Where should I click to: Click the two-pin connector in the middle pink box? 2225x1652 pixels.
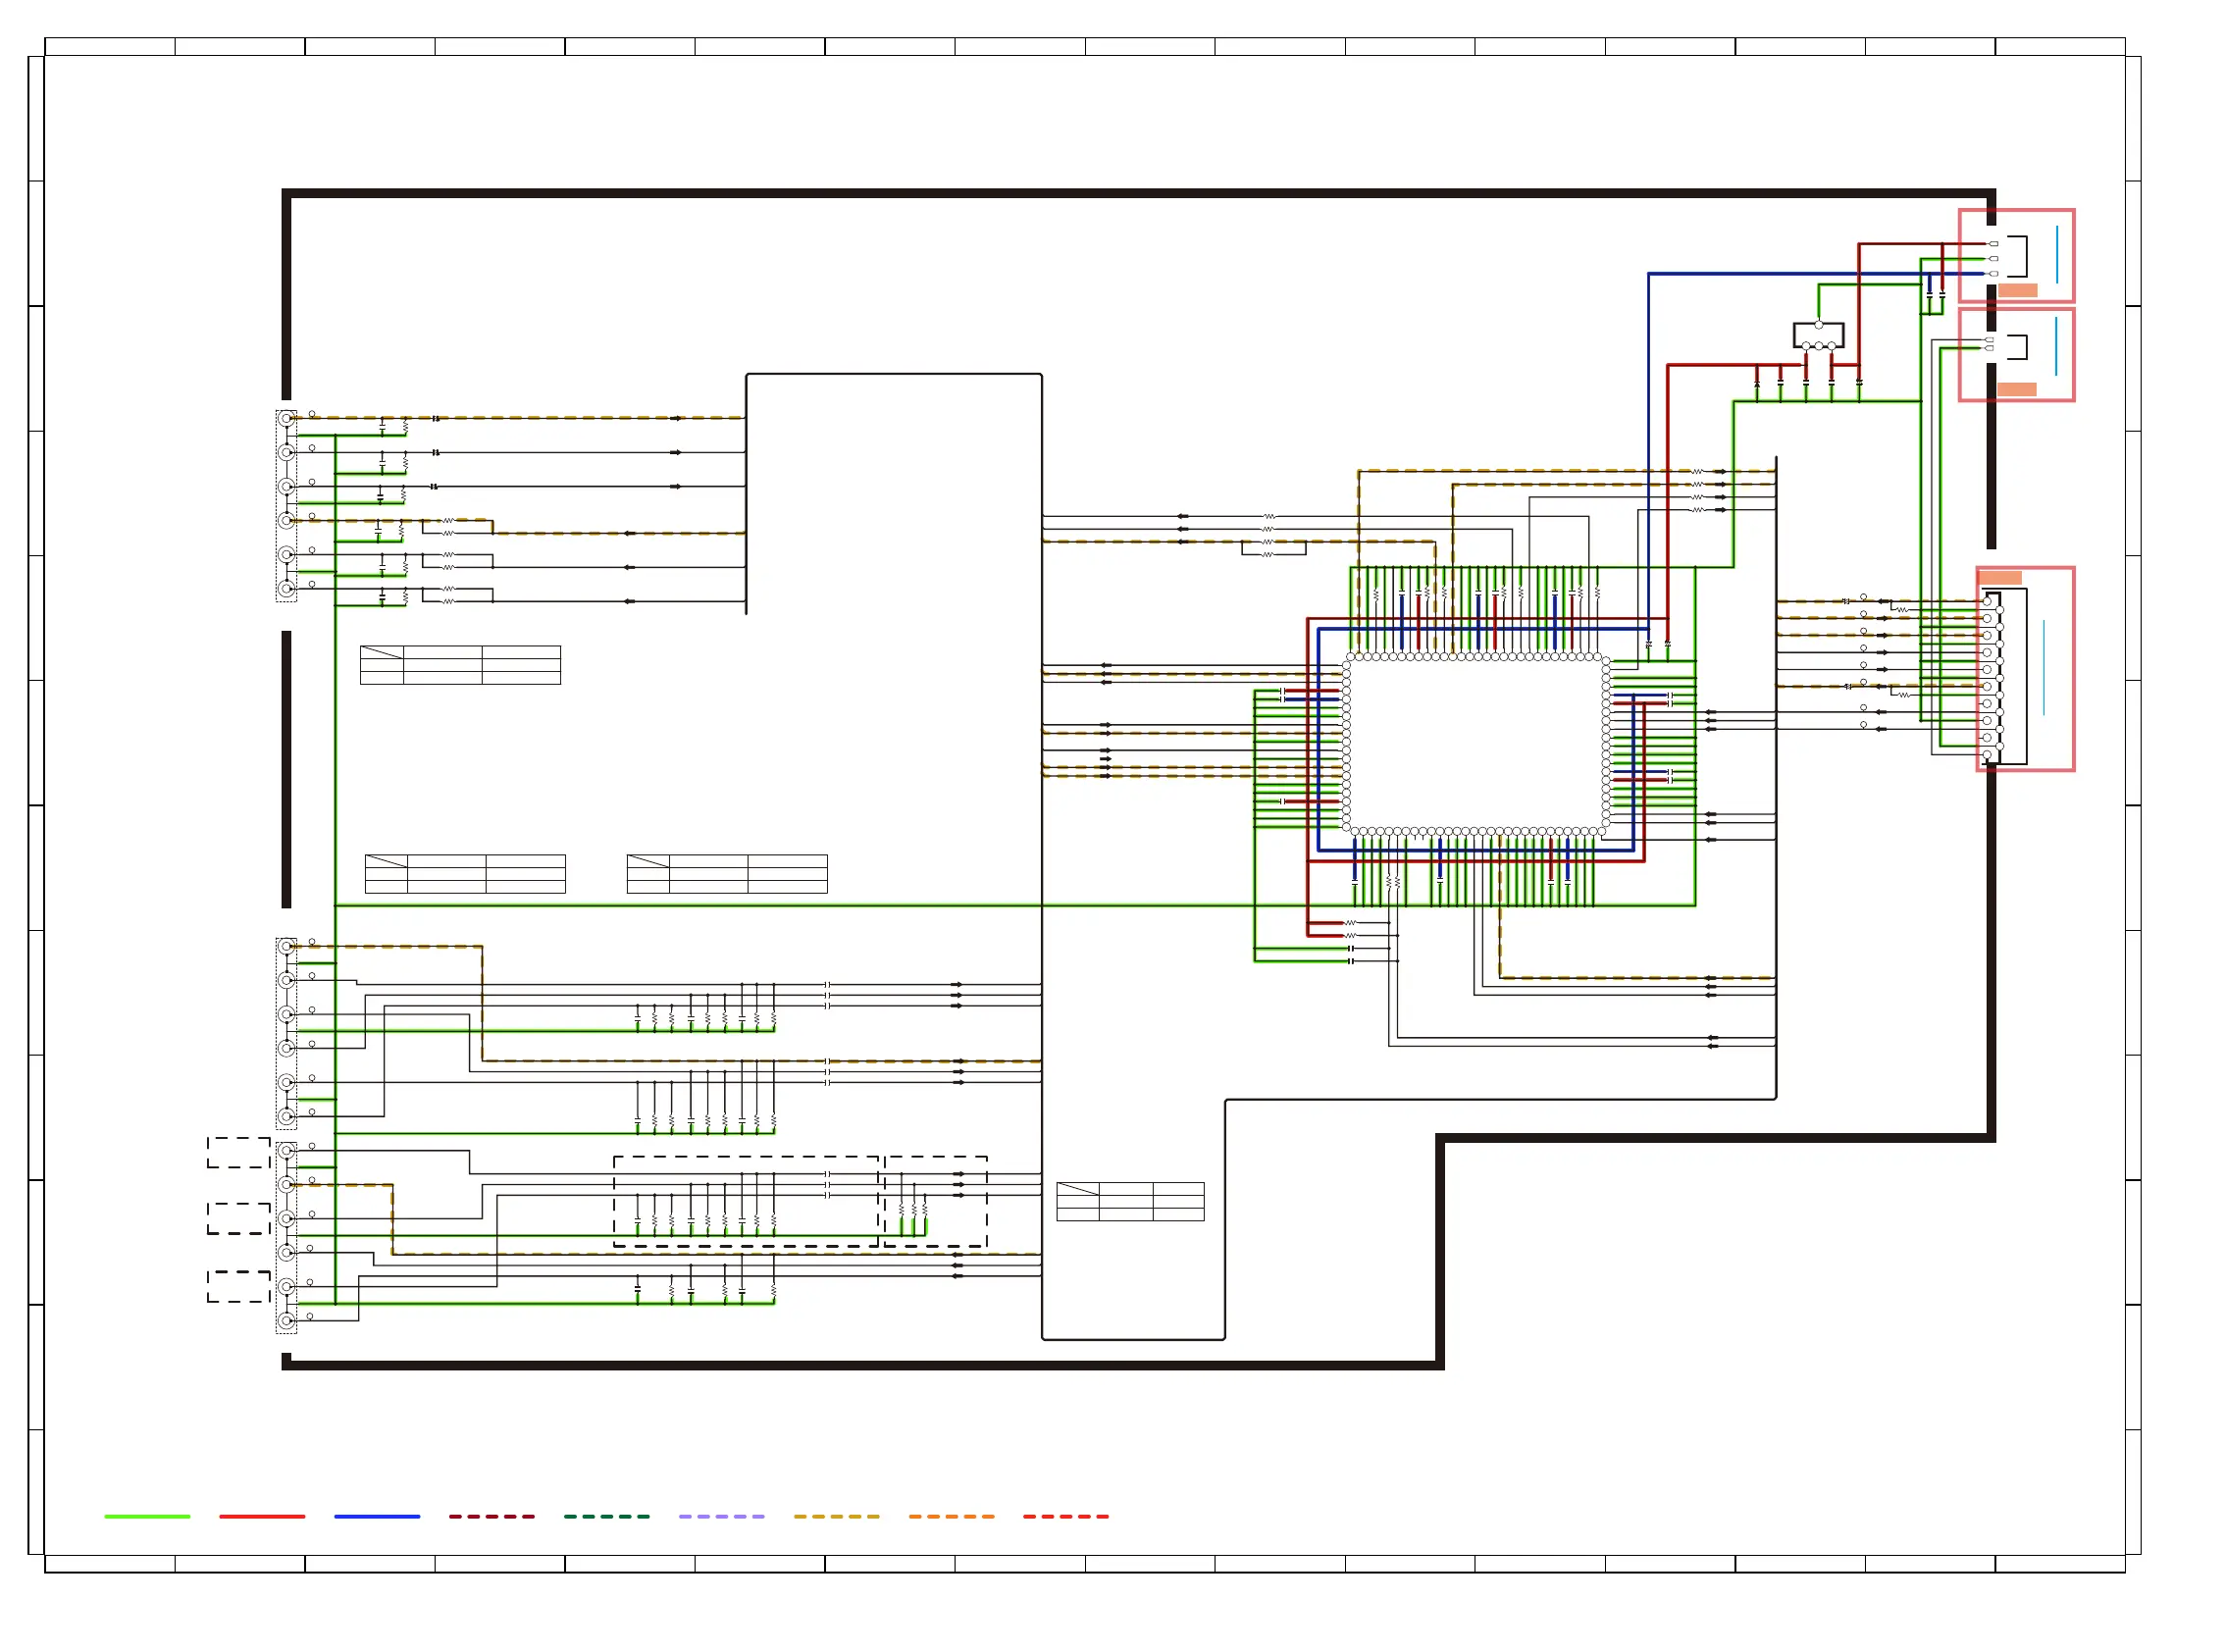pyautogui.click(x=2009, y=346)
